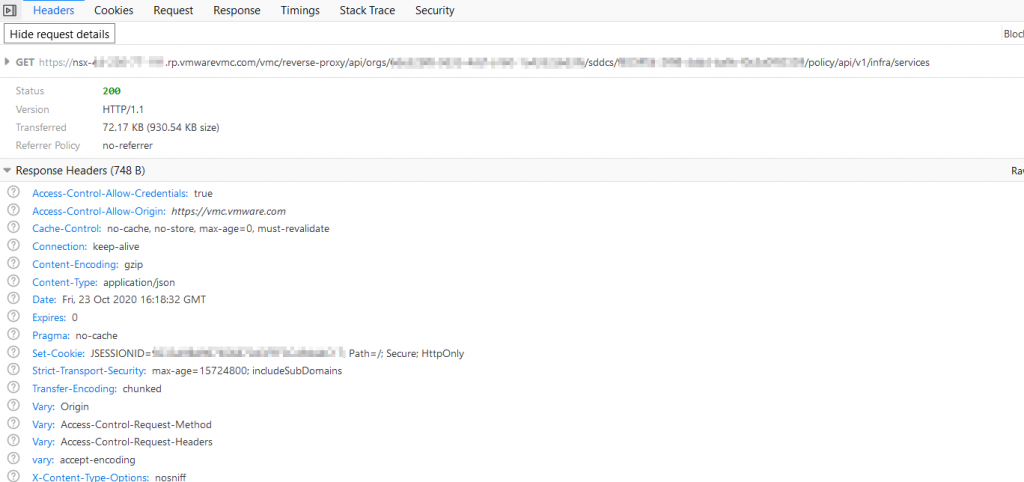The width and height of the screenshot is (1024, 482).
Task: Click the toggle panel icon left of Headers tab
Action: [9, 10]
